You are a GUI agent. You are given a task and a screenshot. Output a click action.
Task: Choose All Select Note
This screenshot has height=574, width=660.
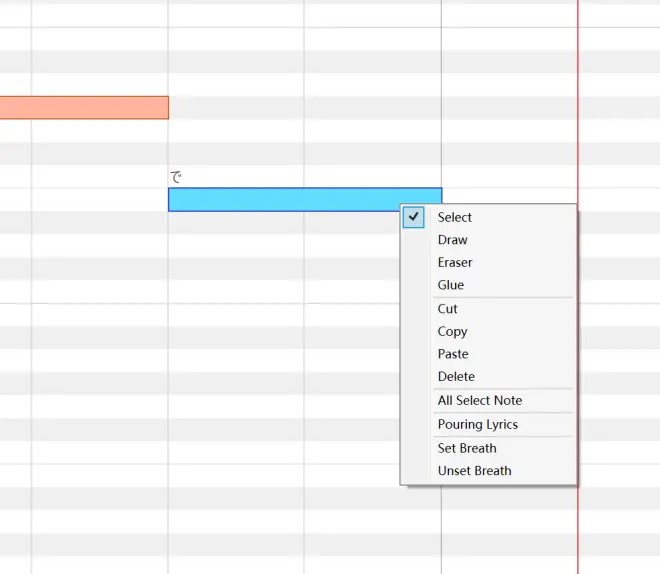(488, 401)
